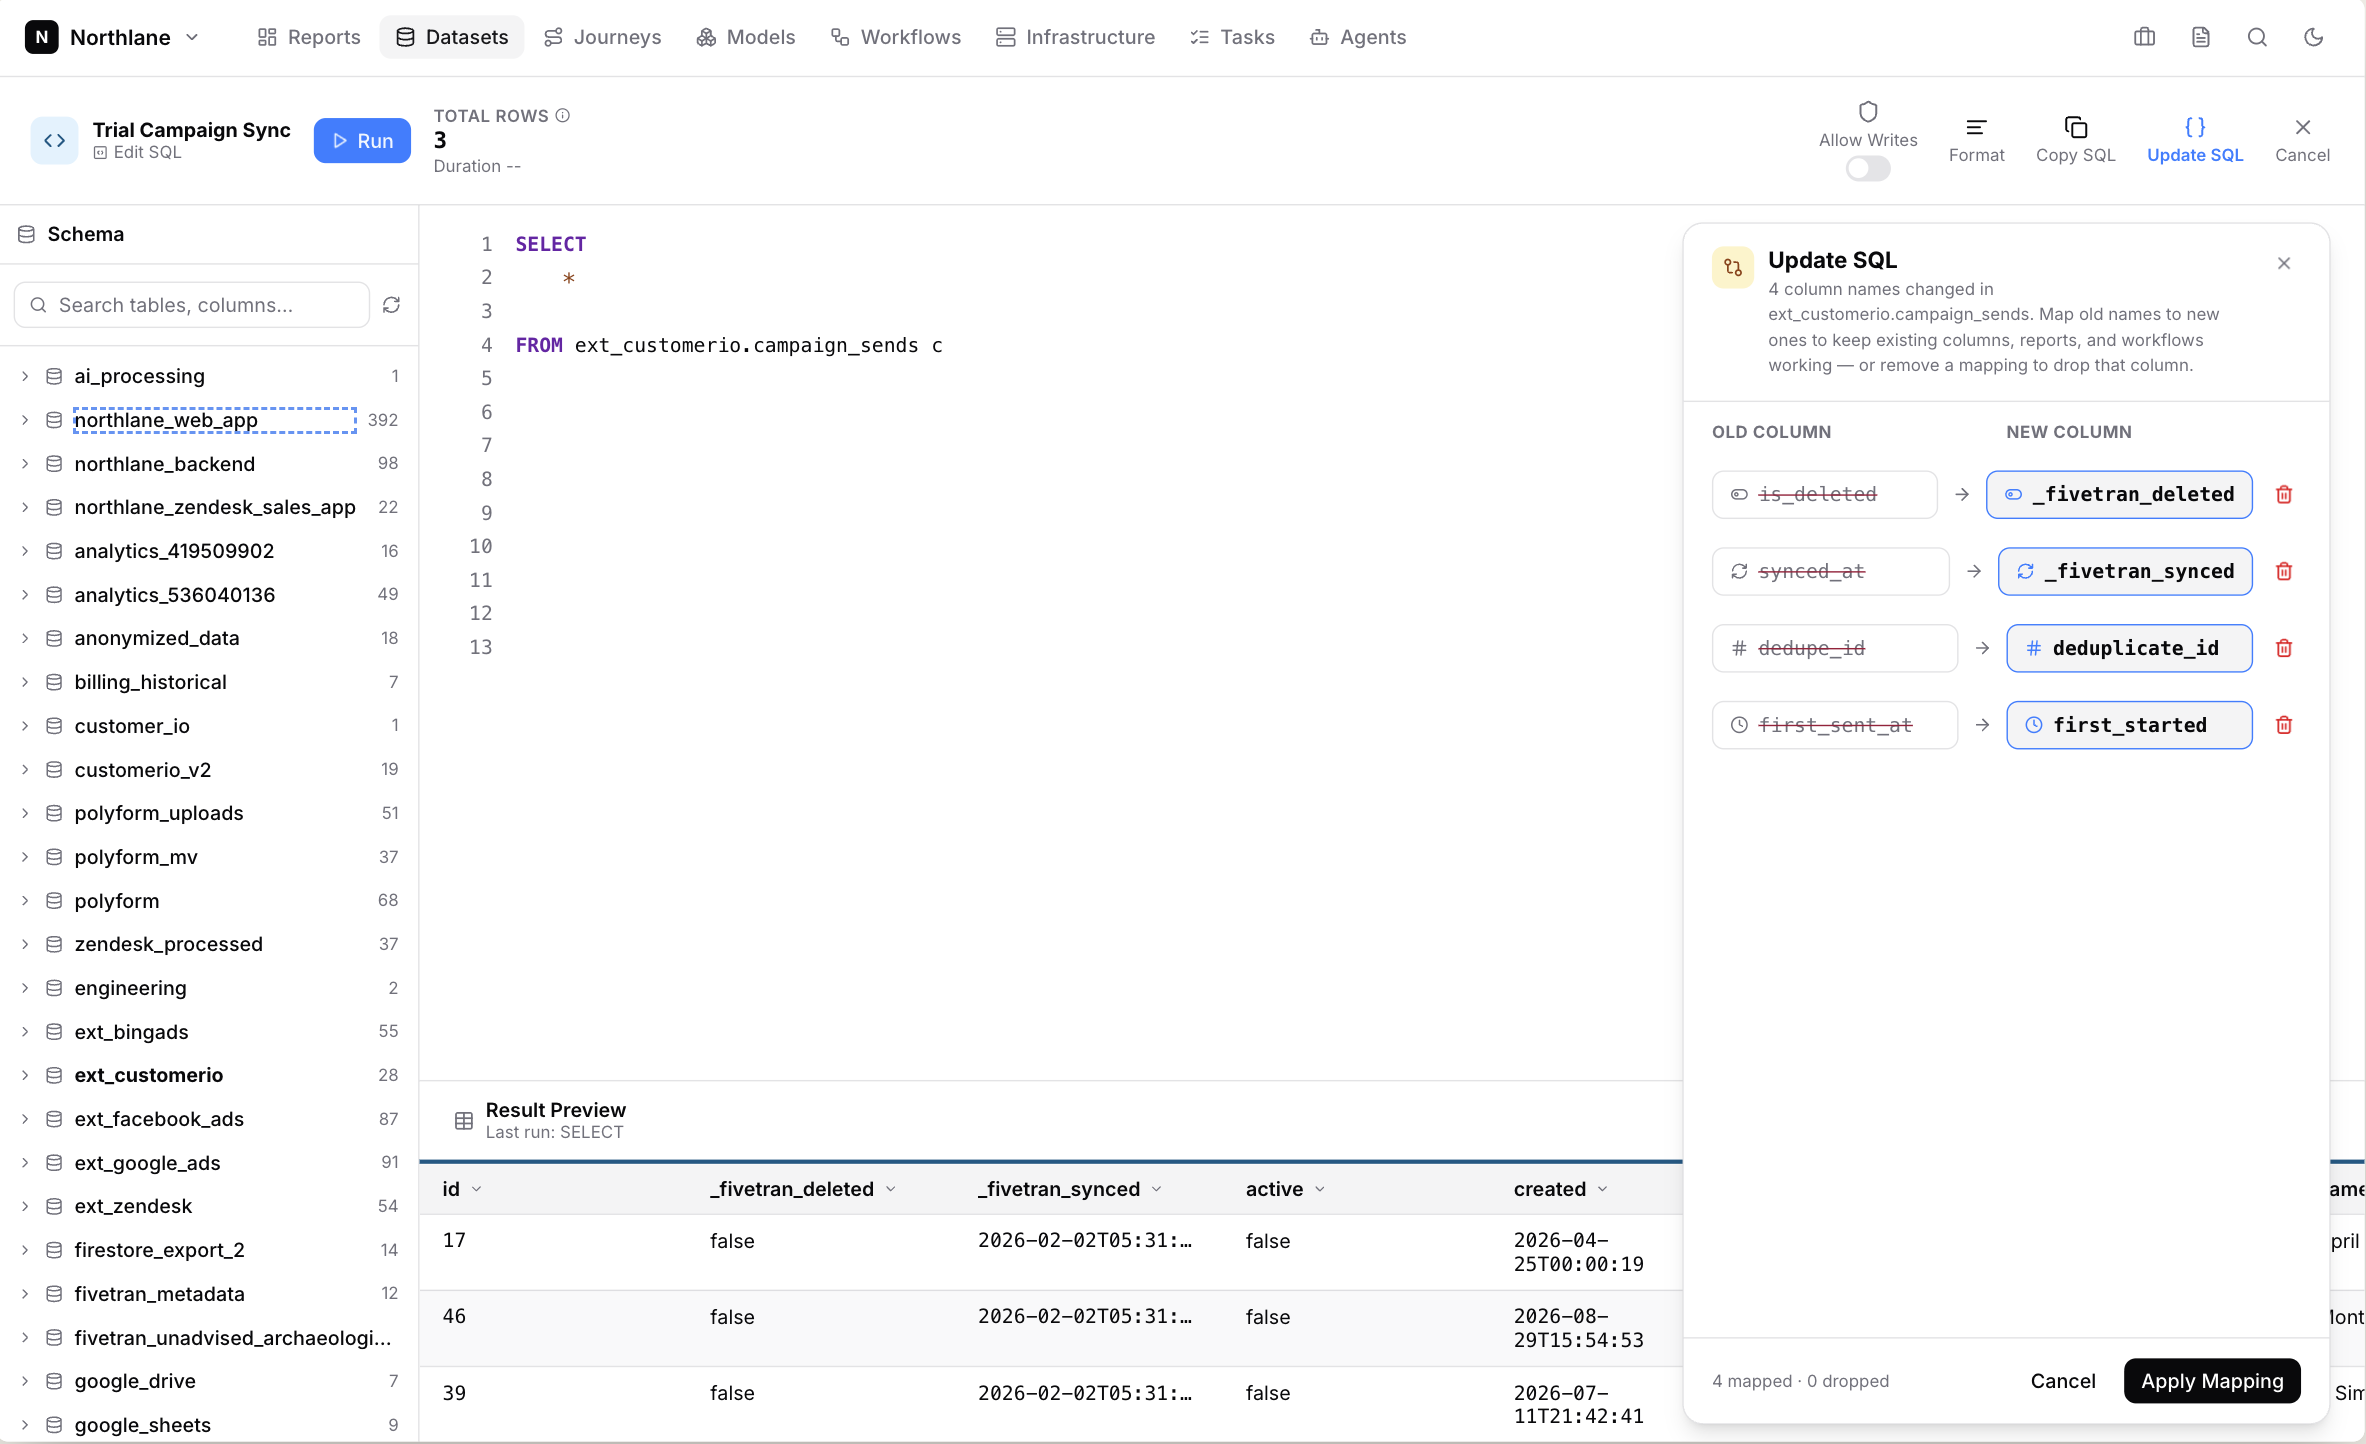The width and height of the screenshot is (2366, 1444).
Task: Delete the synced_at mapping row
Action: [x=2284, y=571]
